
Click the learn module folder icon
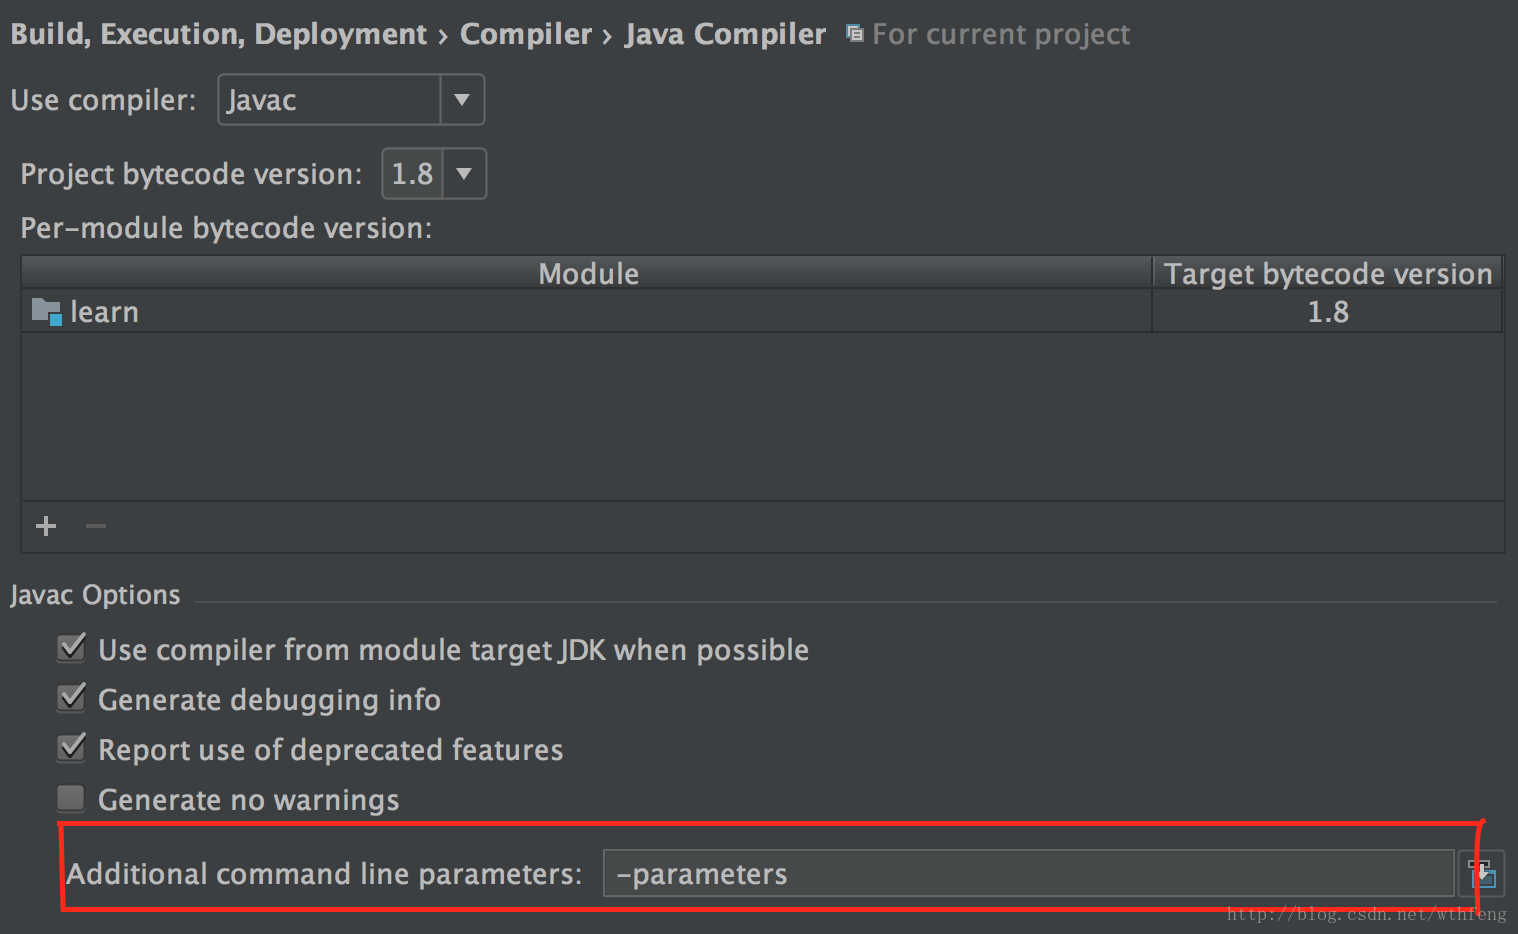click(47, 312)
